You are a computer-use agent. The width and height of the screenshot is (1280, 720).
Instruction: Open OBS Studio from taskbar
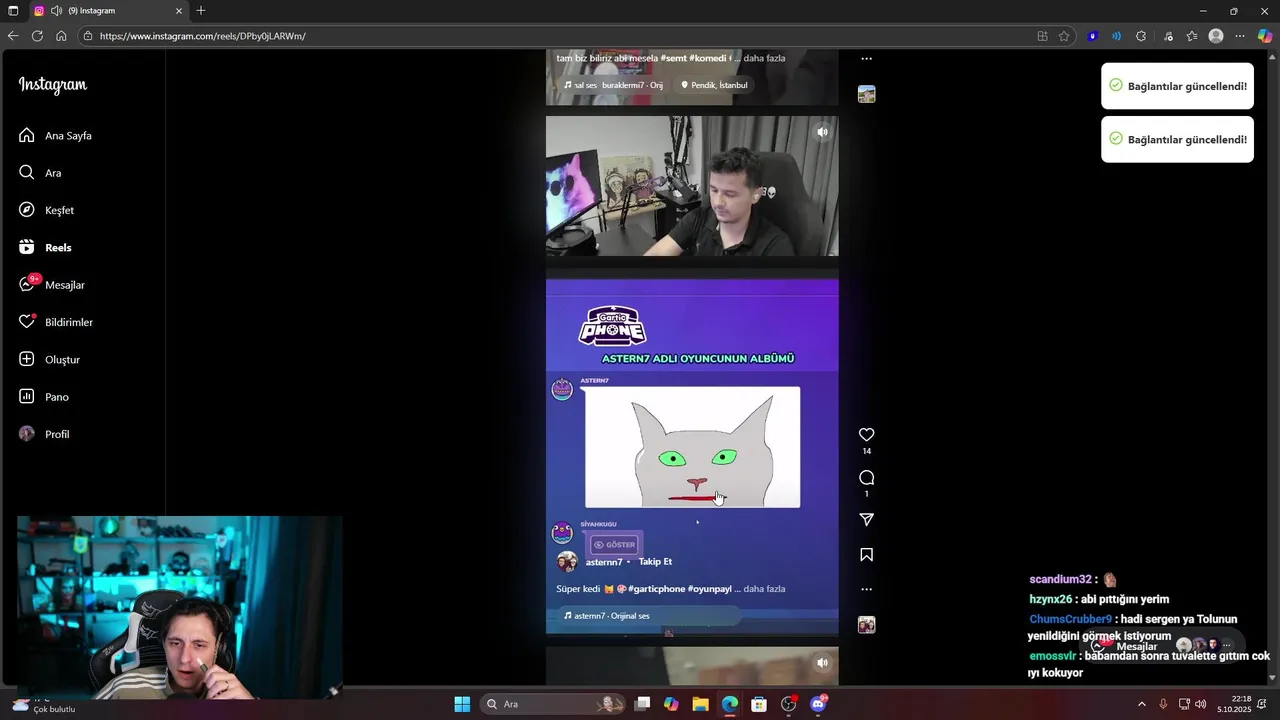(x=789, y=704)
